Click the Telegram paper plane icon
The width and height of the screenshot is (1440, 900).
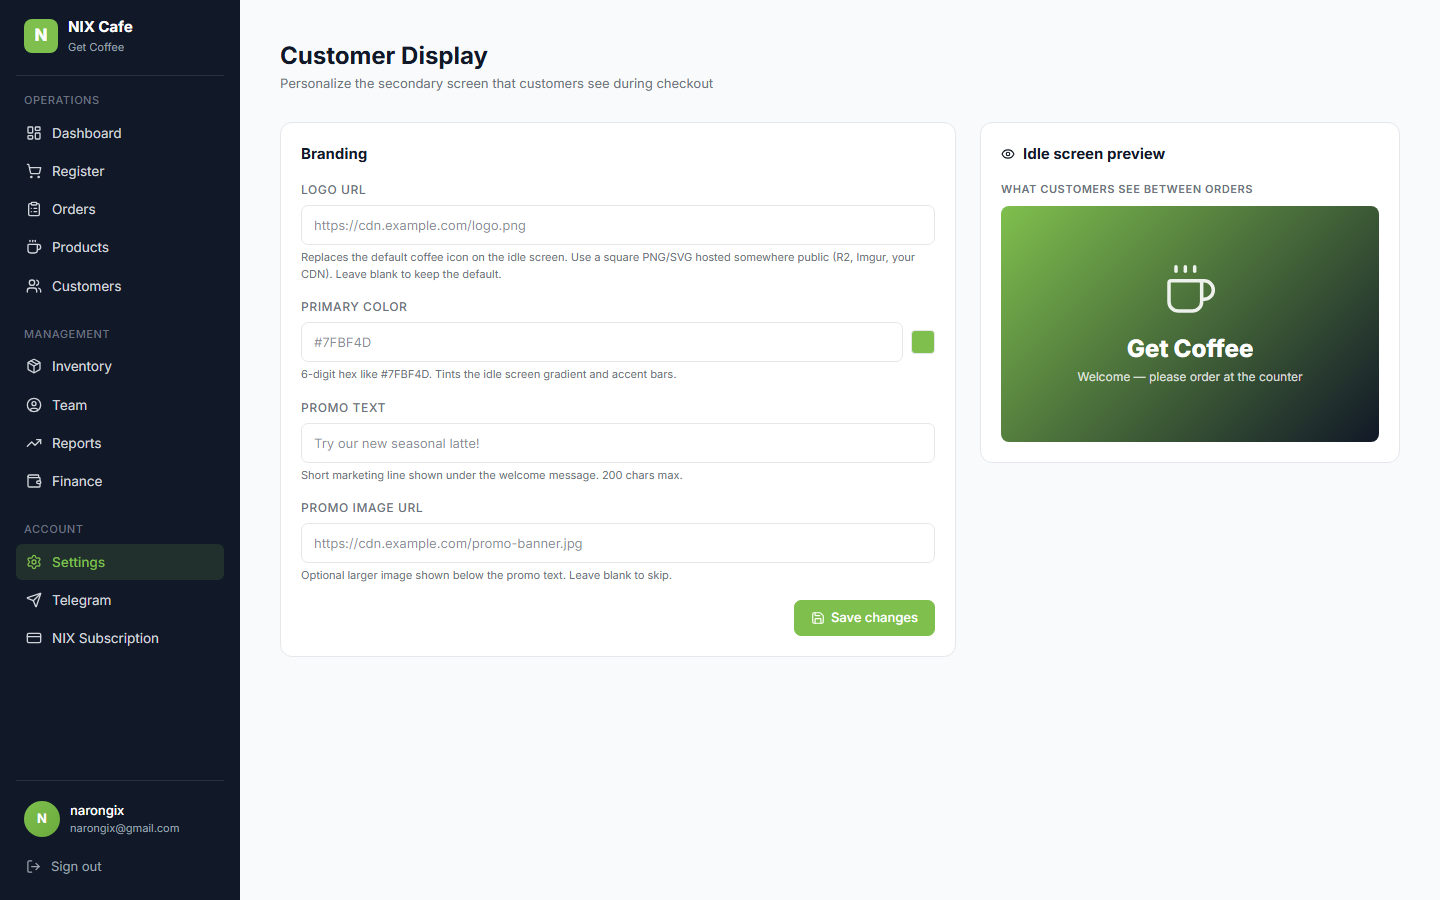[33, 600]
